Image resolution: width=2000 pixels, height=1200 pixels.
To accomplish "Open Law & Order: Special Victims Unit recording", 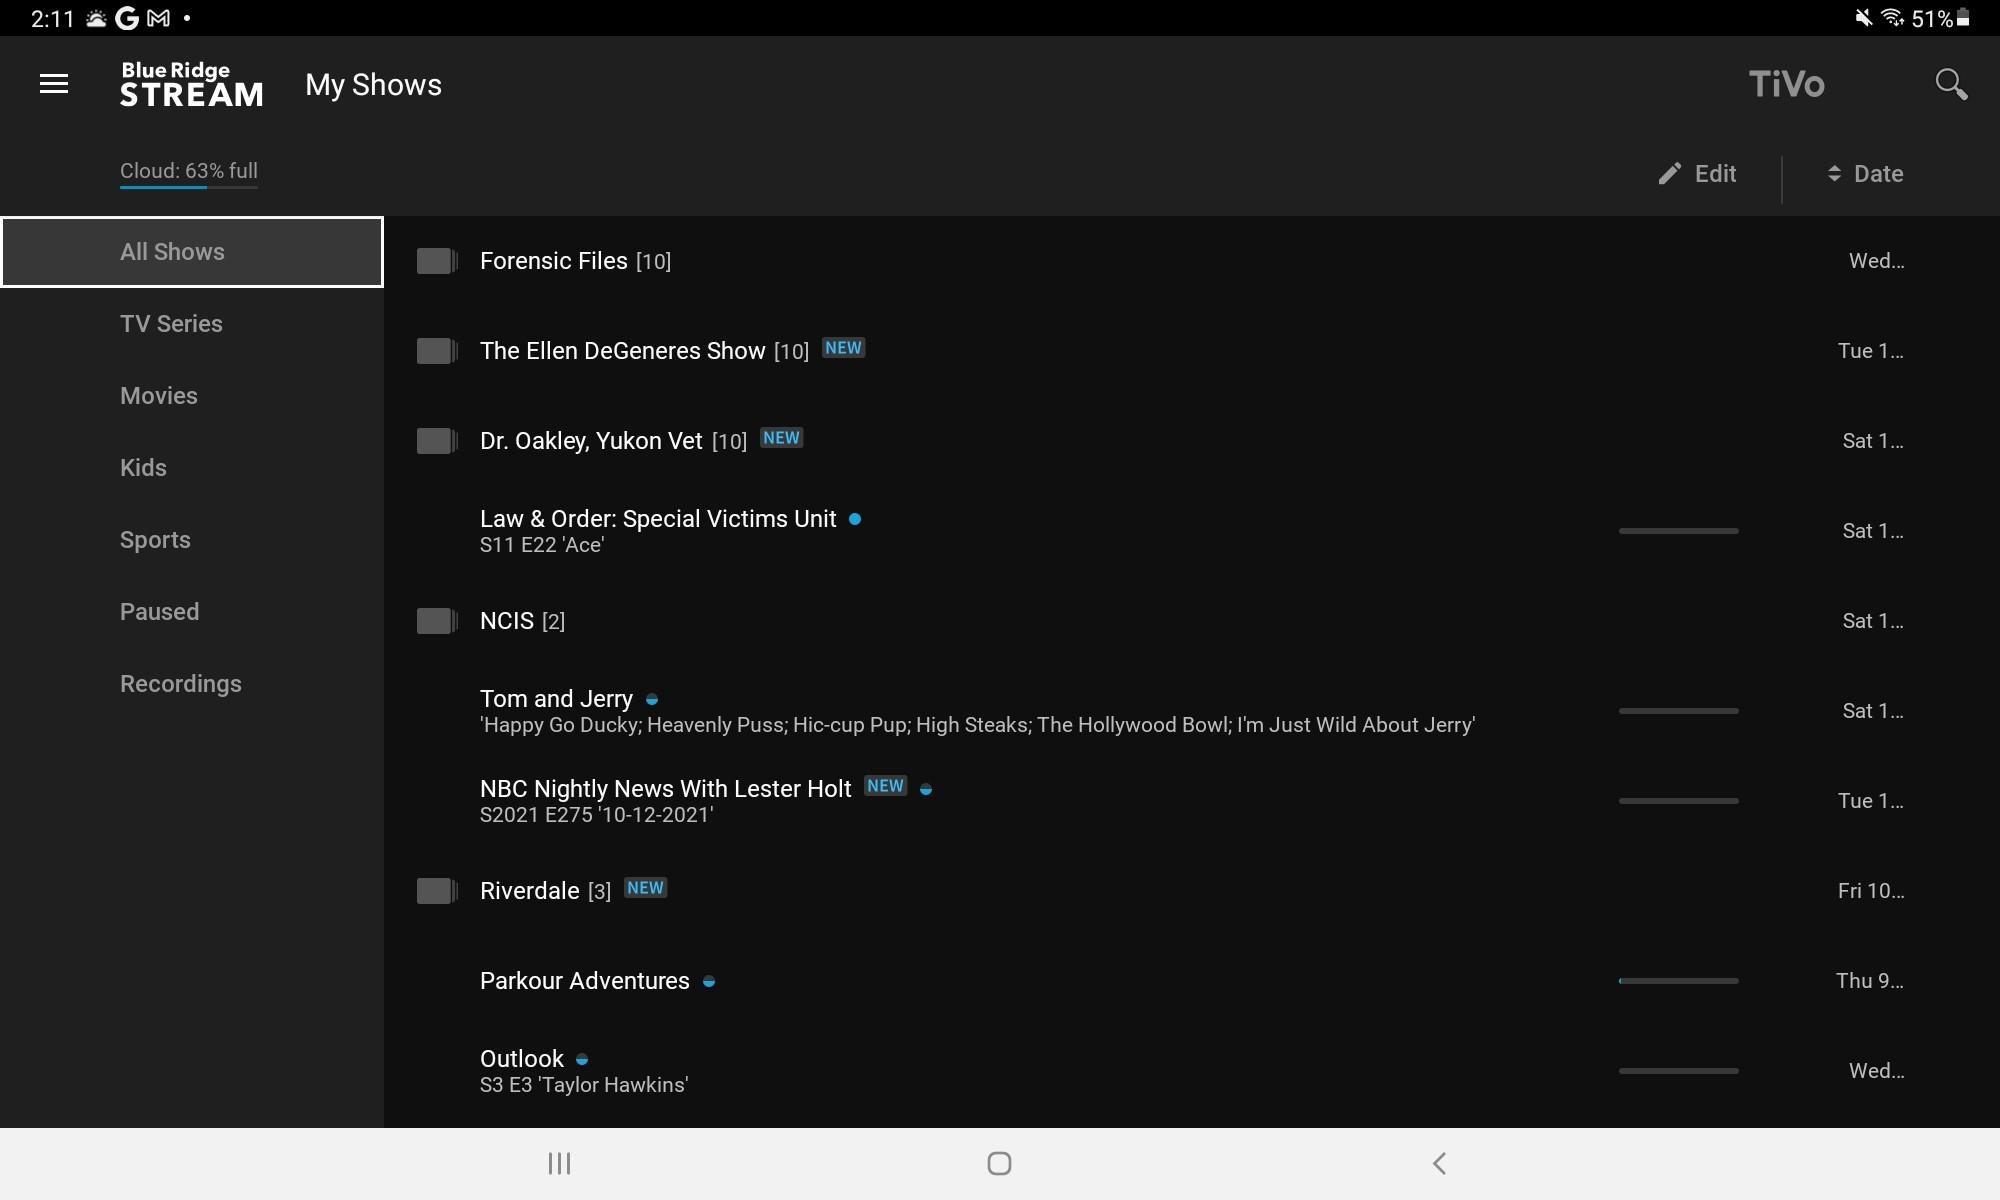I will coord(658,519).
